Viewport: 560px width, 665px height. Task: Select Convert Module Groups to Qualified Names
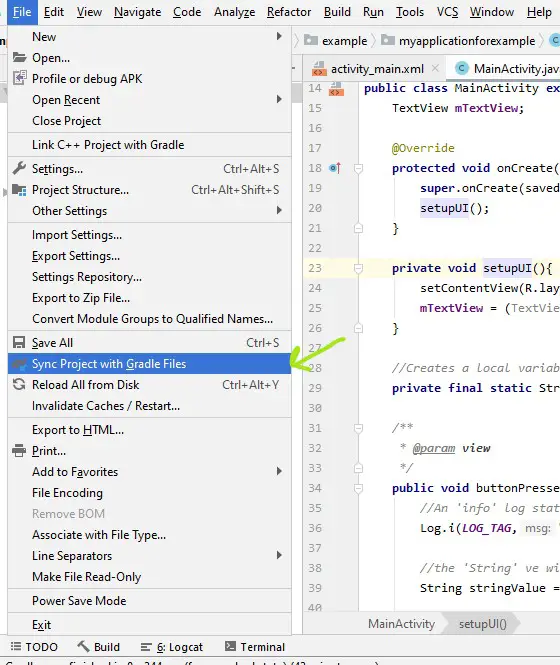tap(149, 319)
